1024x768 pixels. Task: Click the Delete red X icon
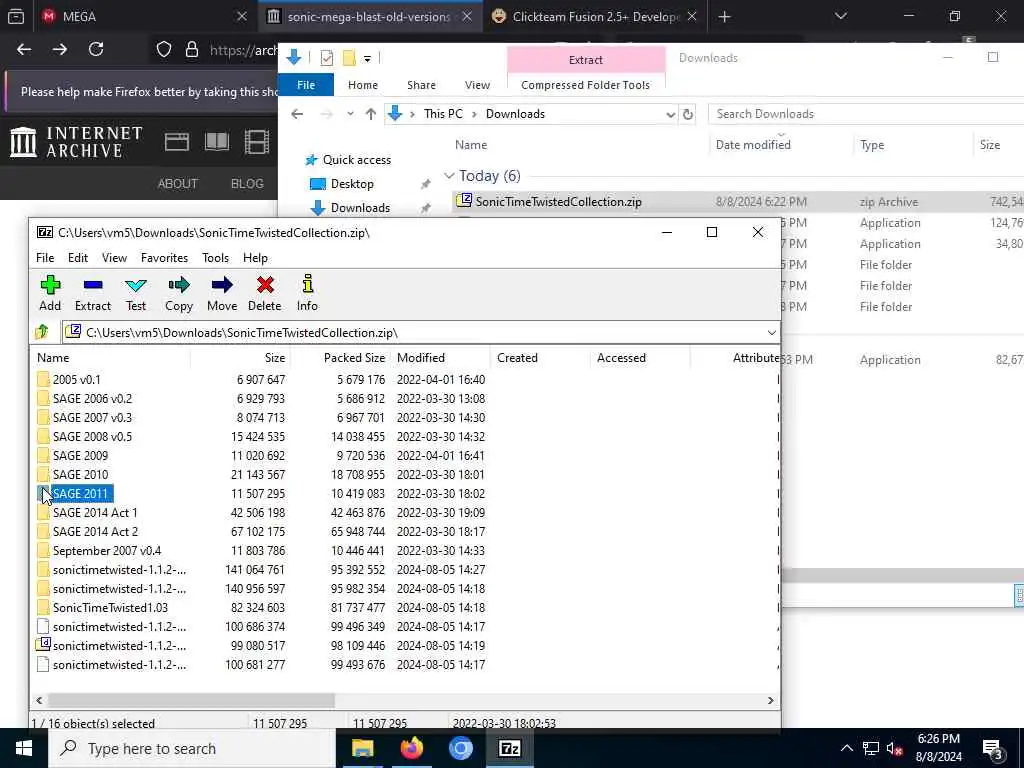coord(264,285)
